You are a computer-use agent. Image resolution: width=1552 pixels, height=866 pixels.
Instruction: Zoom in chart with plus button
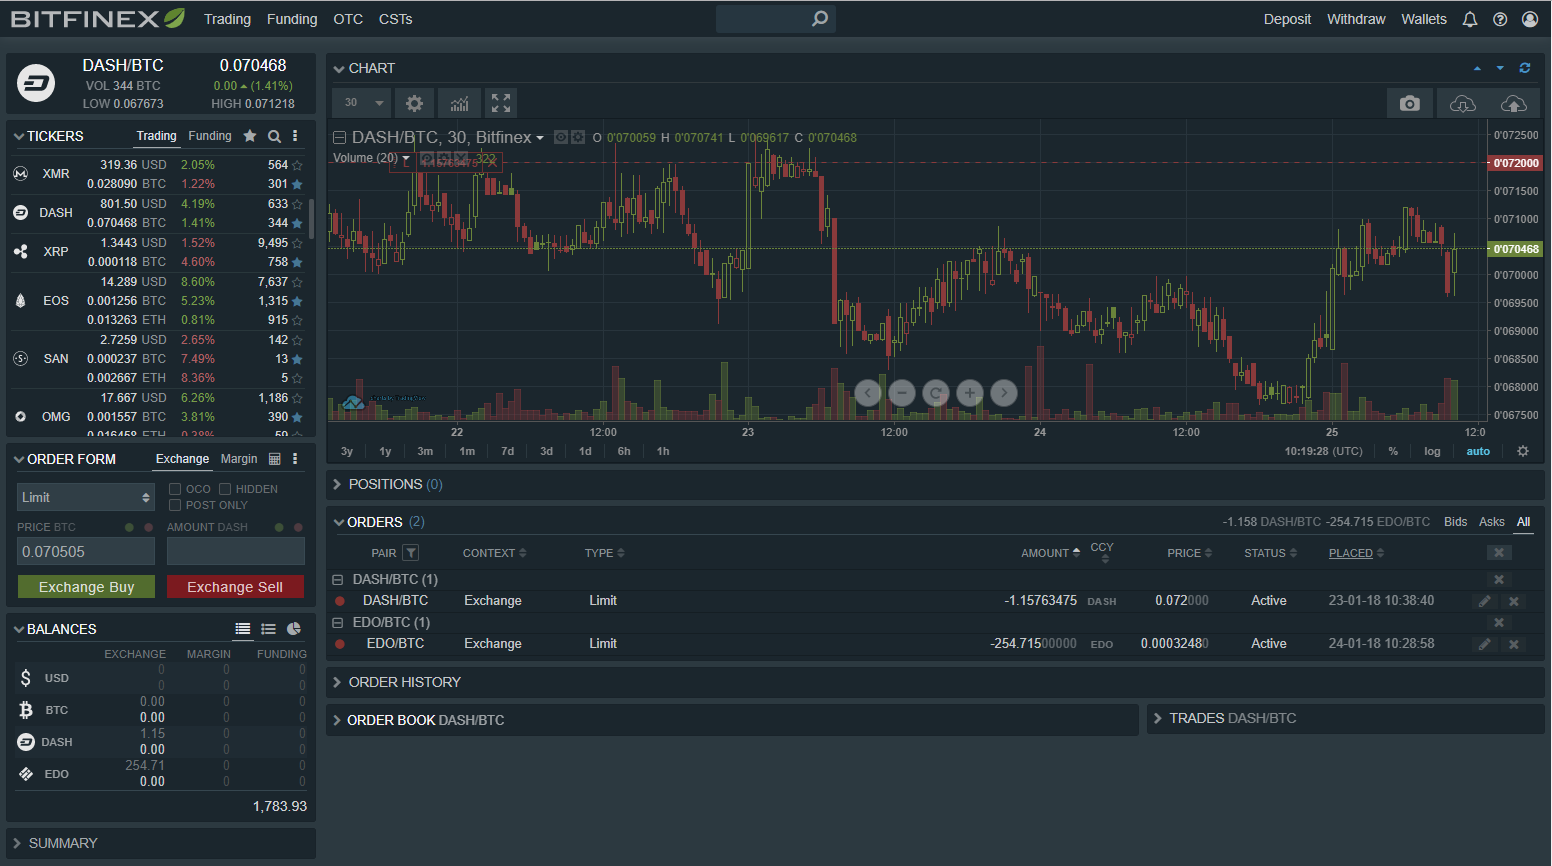click(970, 393)
